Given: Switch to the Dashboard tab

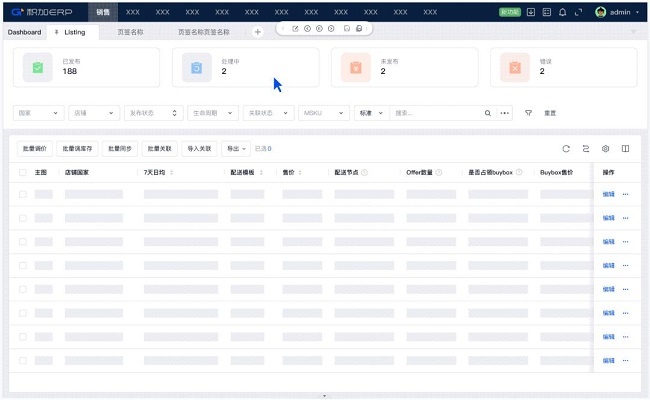Looking at the screenshot, I should 25,32.
